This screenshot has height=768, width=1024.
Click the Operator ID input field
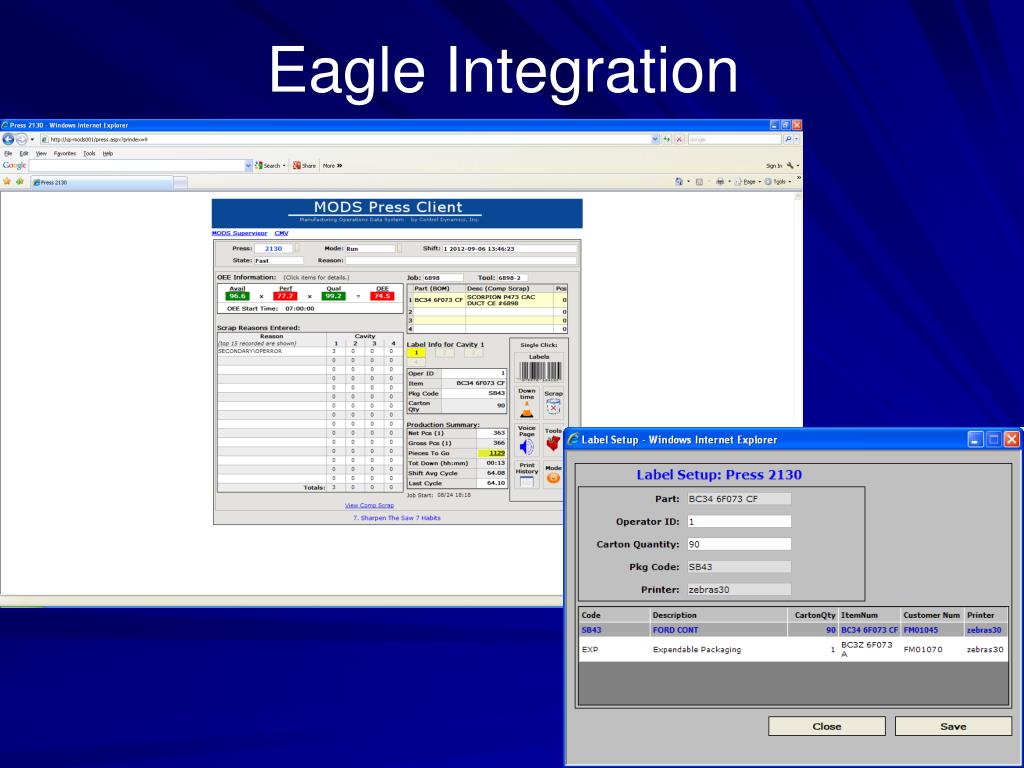tap(739, 521)
